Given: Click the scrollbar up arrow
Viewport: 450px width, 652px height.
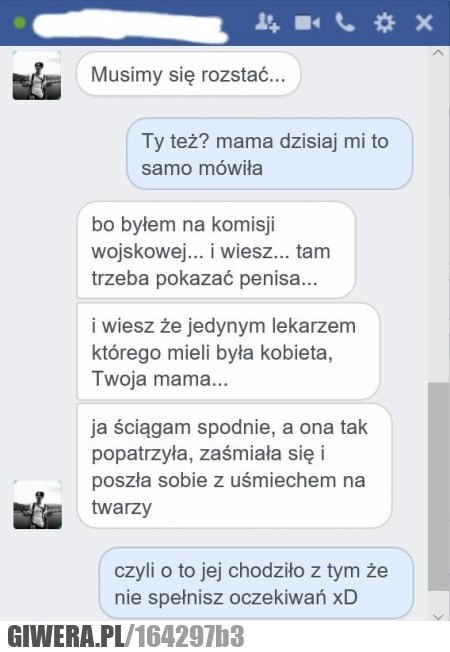Looking at the screenshot, I should pyautogui.click(x=438, y=53).
